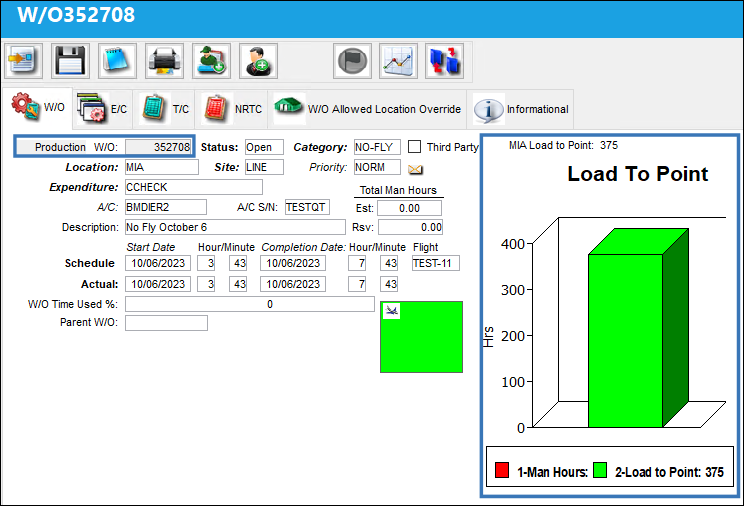
Task: Click the Rsv man hours field
Action: pyautogui.click(x=410, y=227)
